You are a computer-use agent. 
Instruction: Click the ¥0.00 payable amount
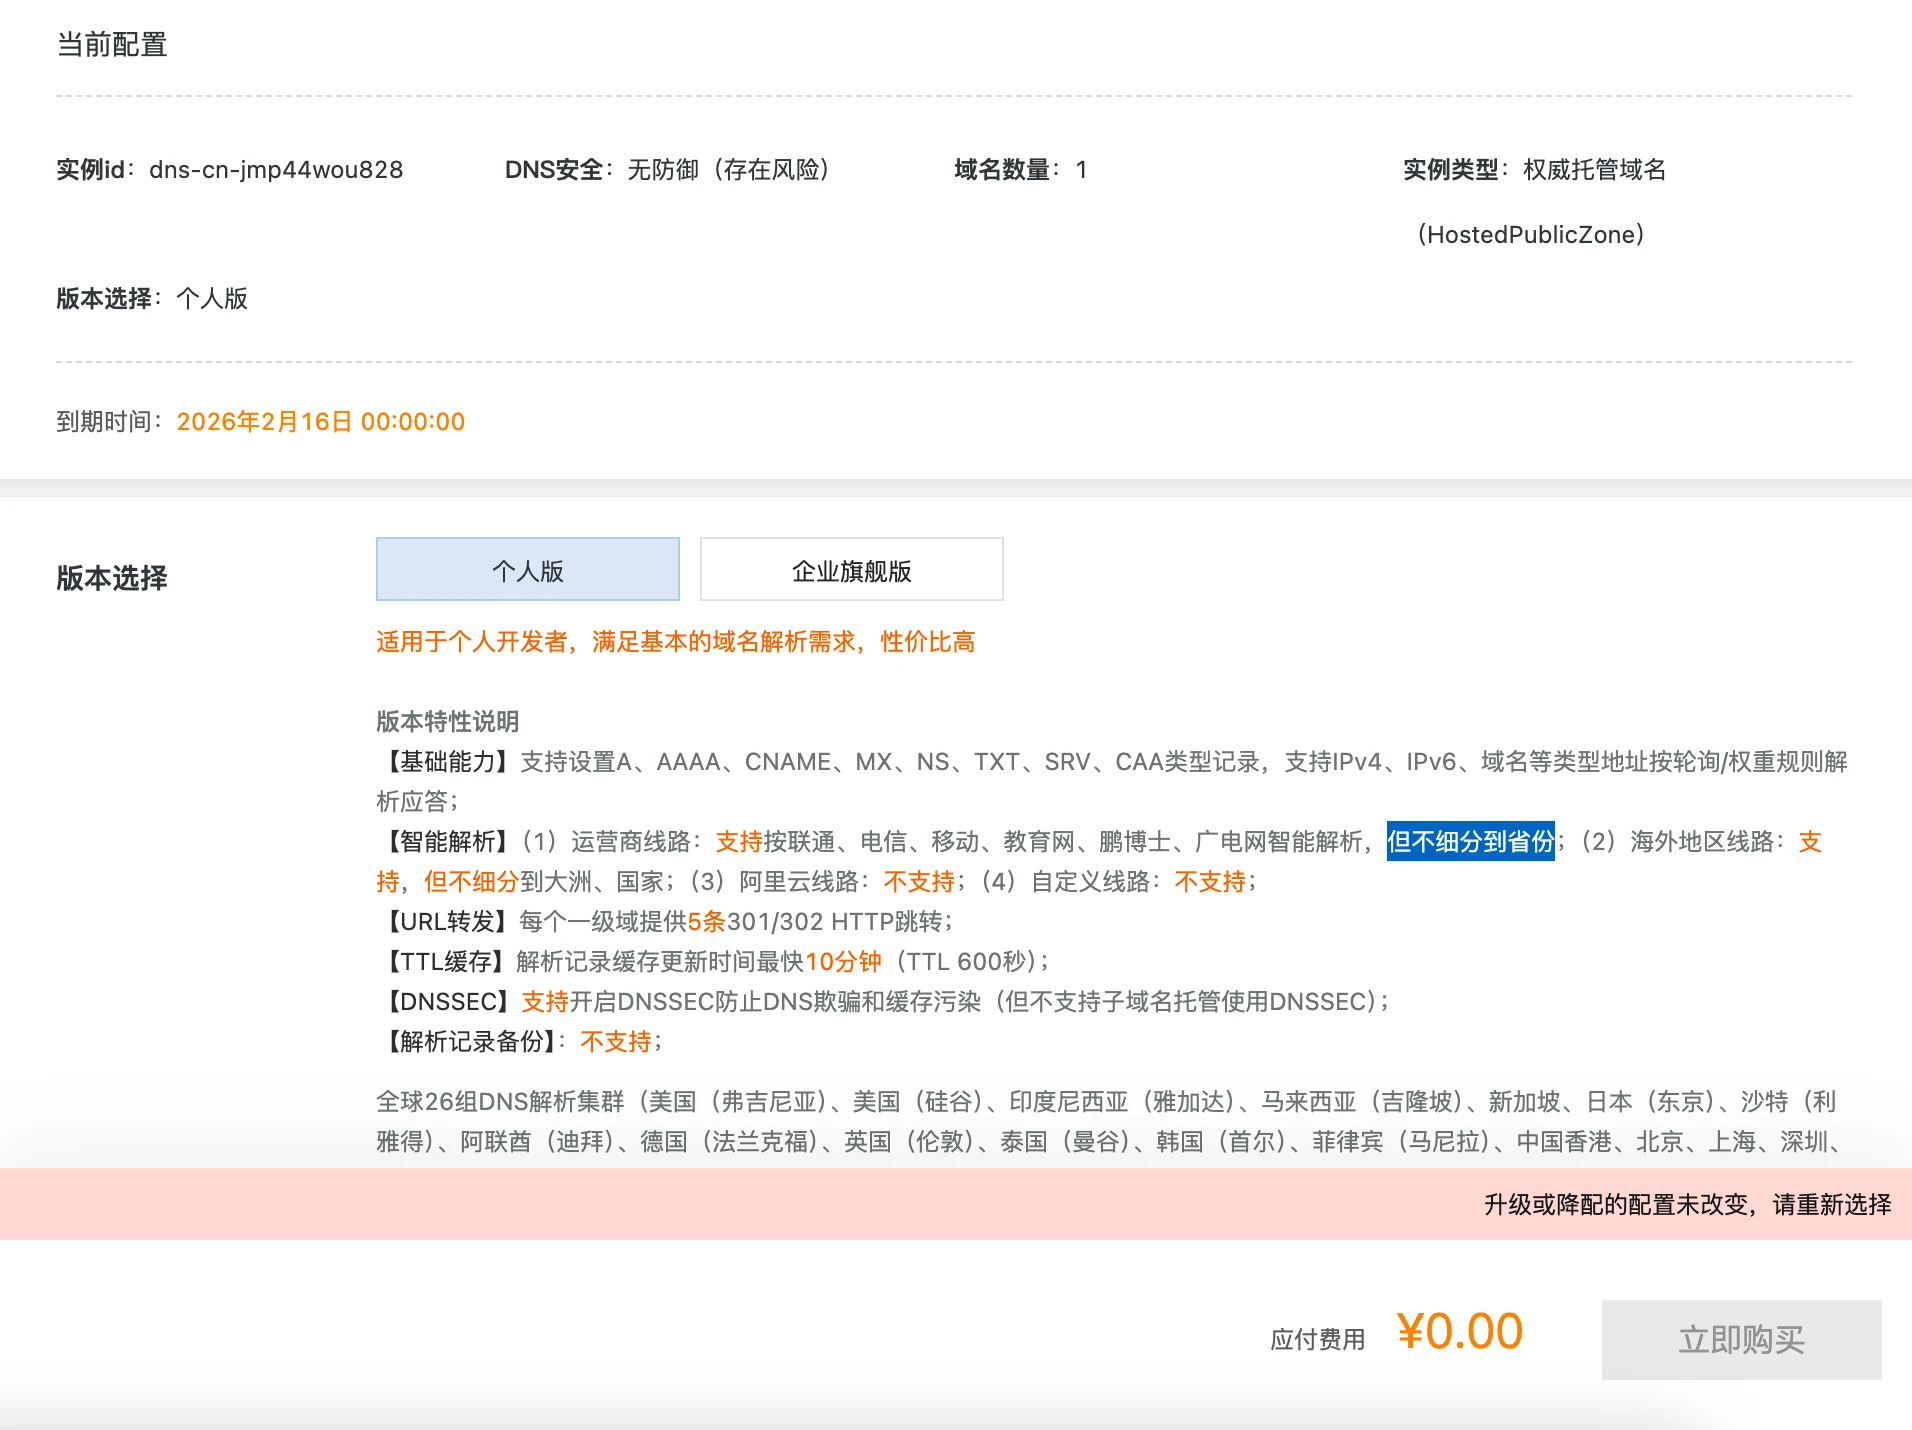click(x=1459, y=1332)
